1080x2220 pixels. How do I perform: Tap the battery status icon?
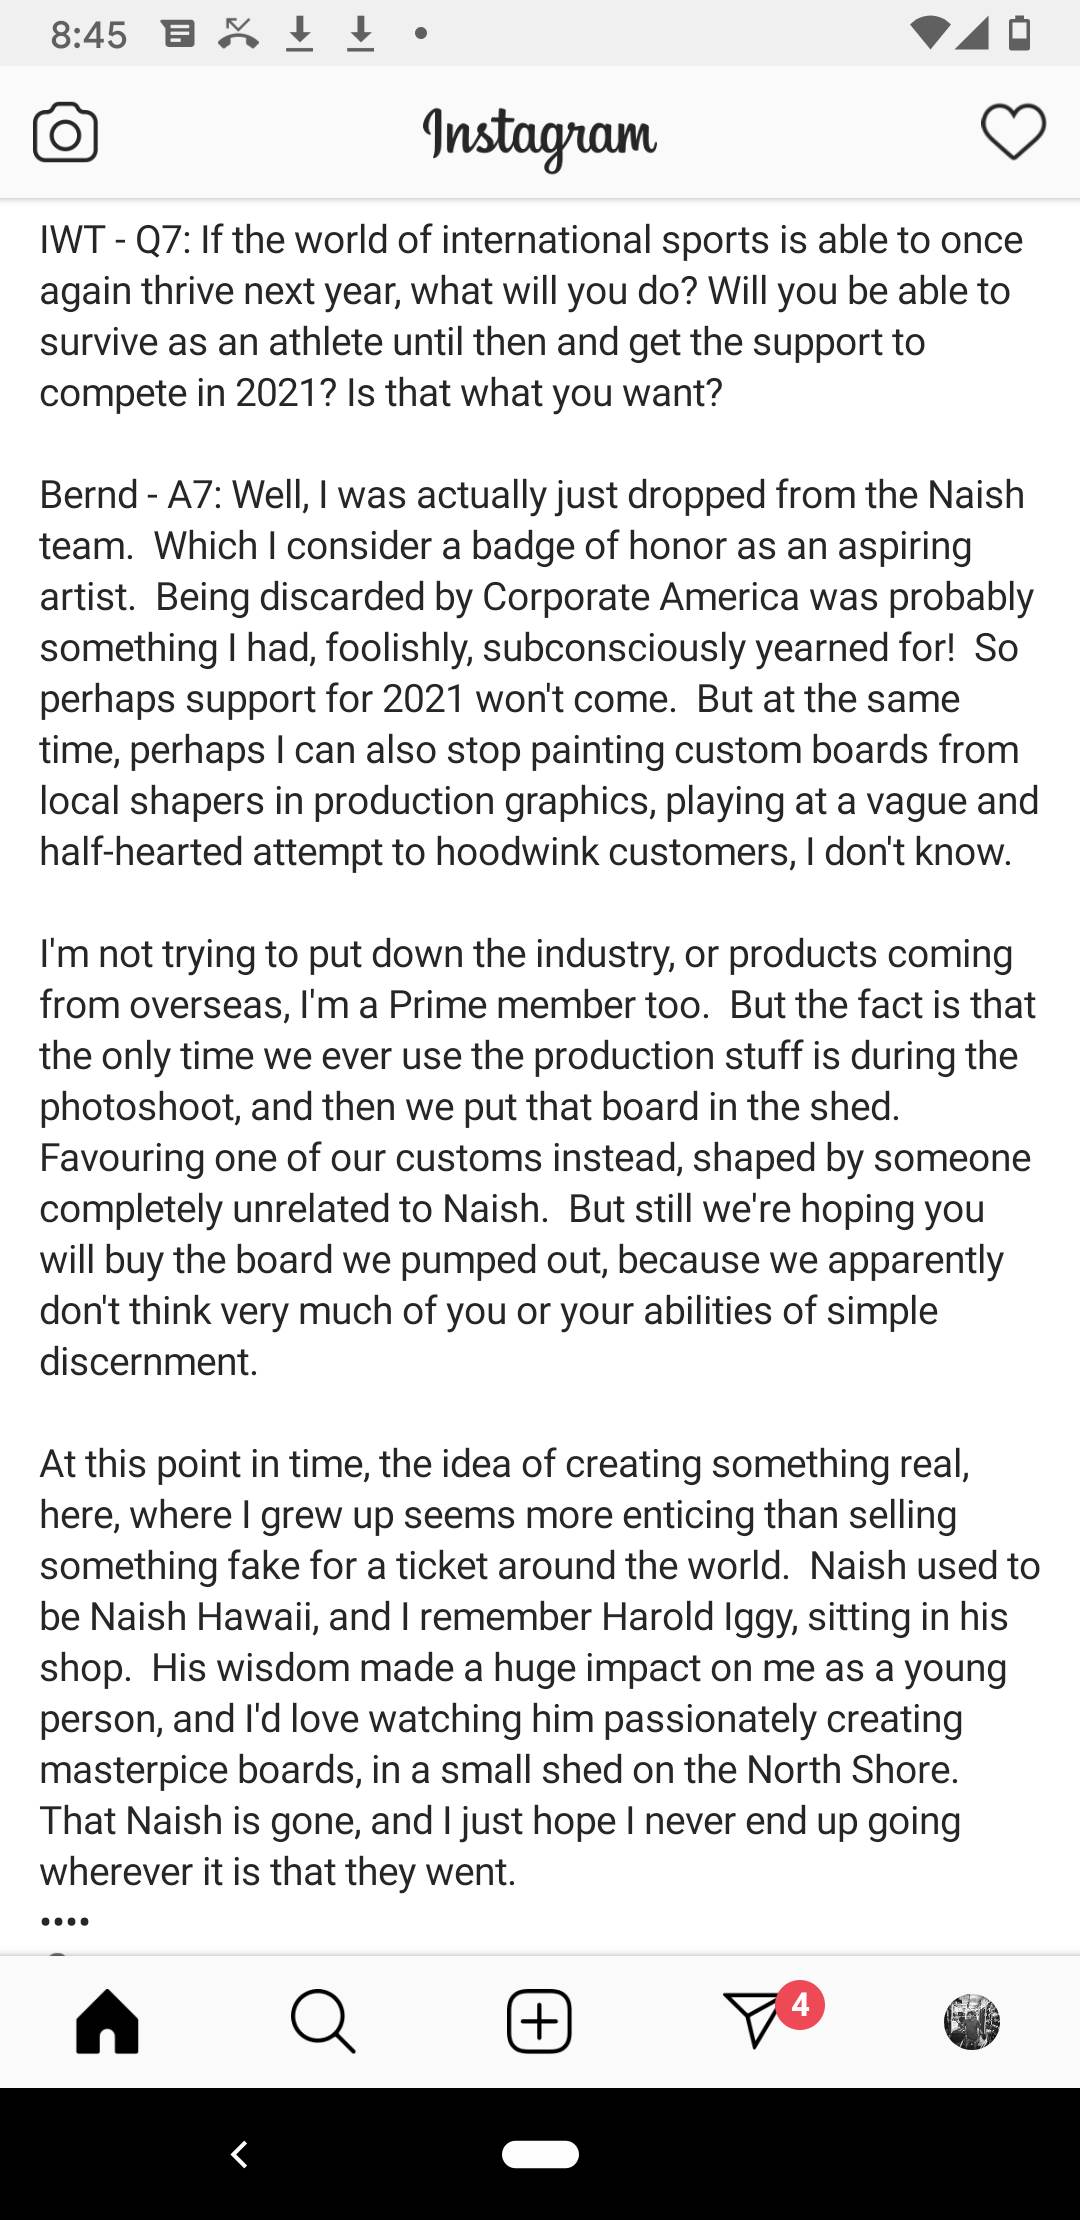pyautogui.click(x=1019, y=34)
